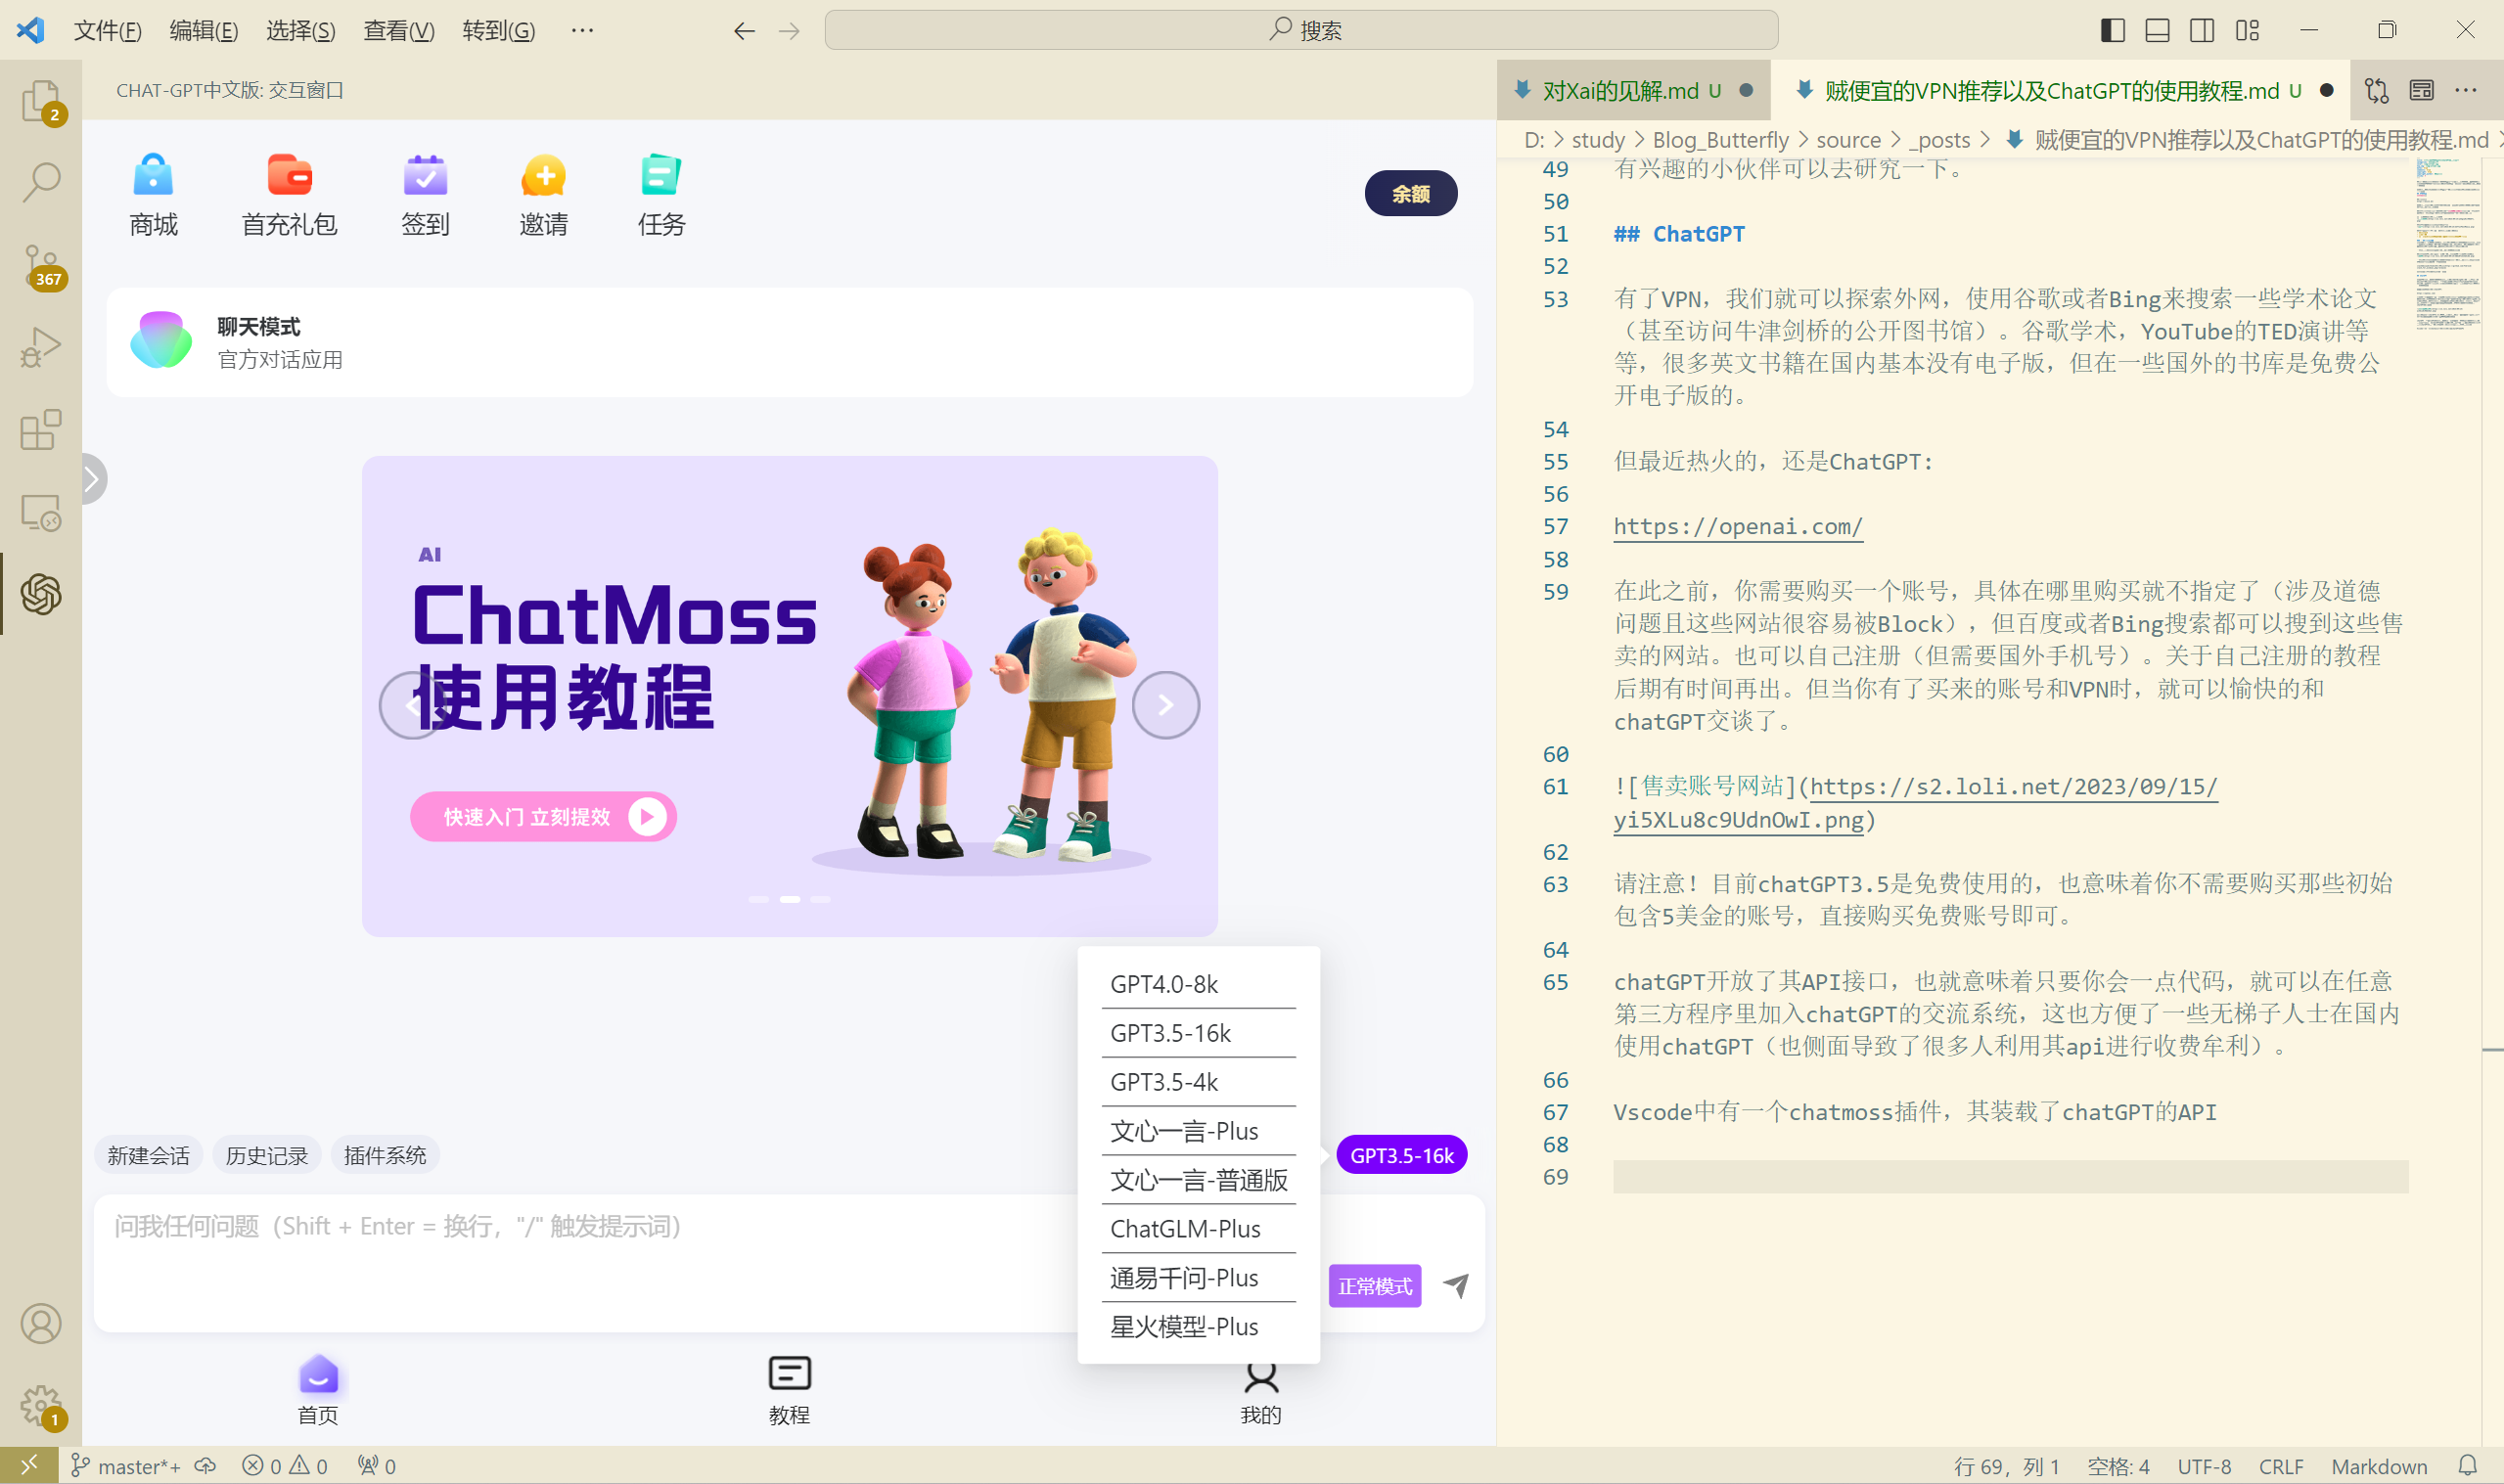Navigate forward with the title bar arrow
Image resolution: width=2504 pixels, height=1484 pixels.
789,31
